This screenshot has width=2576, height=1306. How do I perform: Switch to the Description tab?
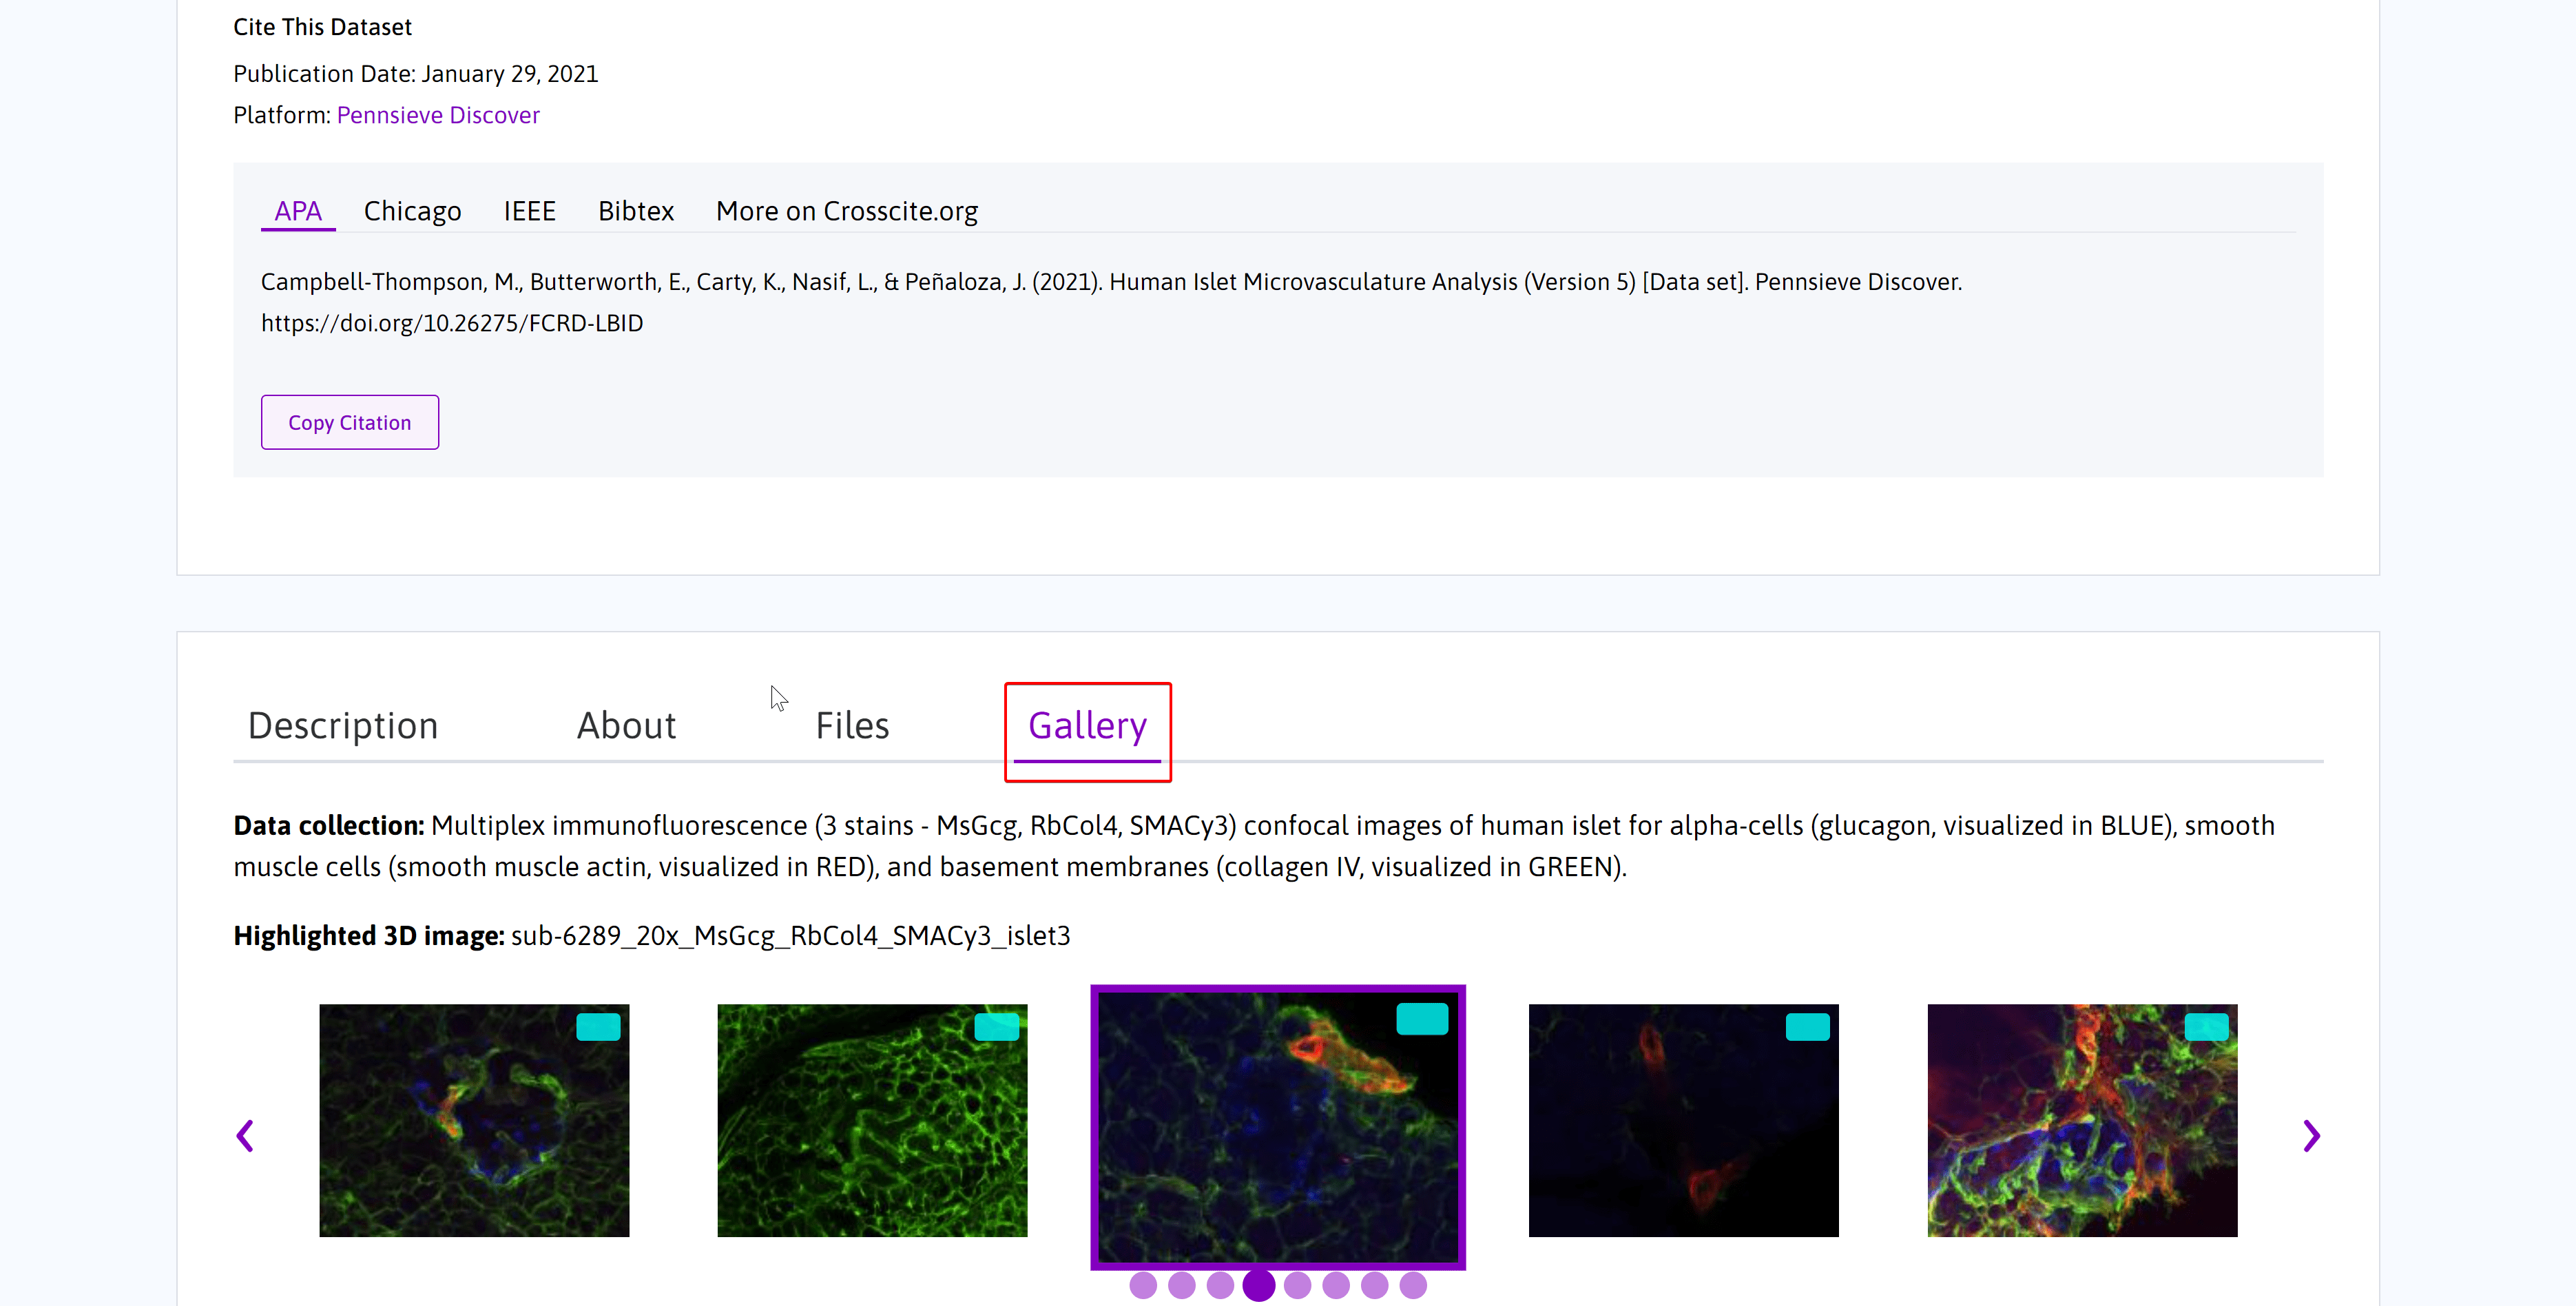coord(343,725)
